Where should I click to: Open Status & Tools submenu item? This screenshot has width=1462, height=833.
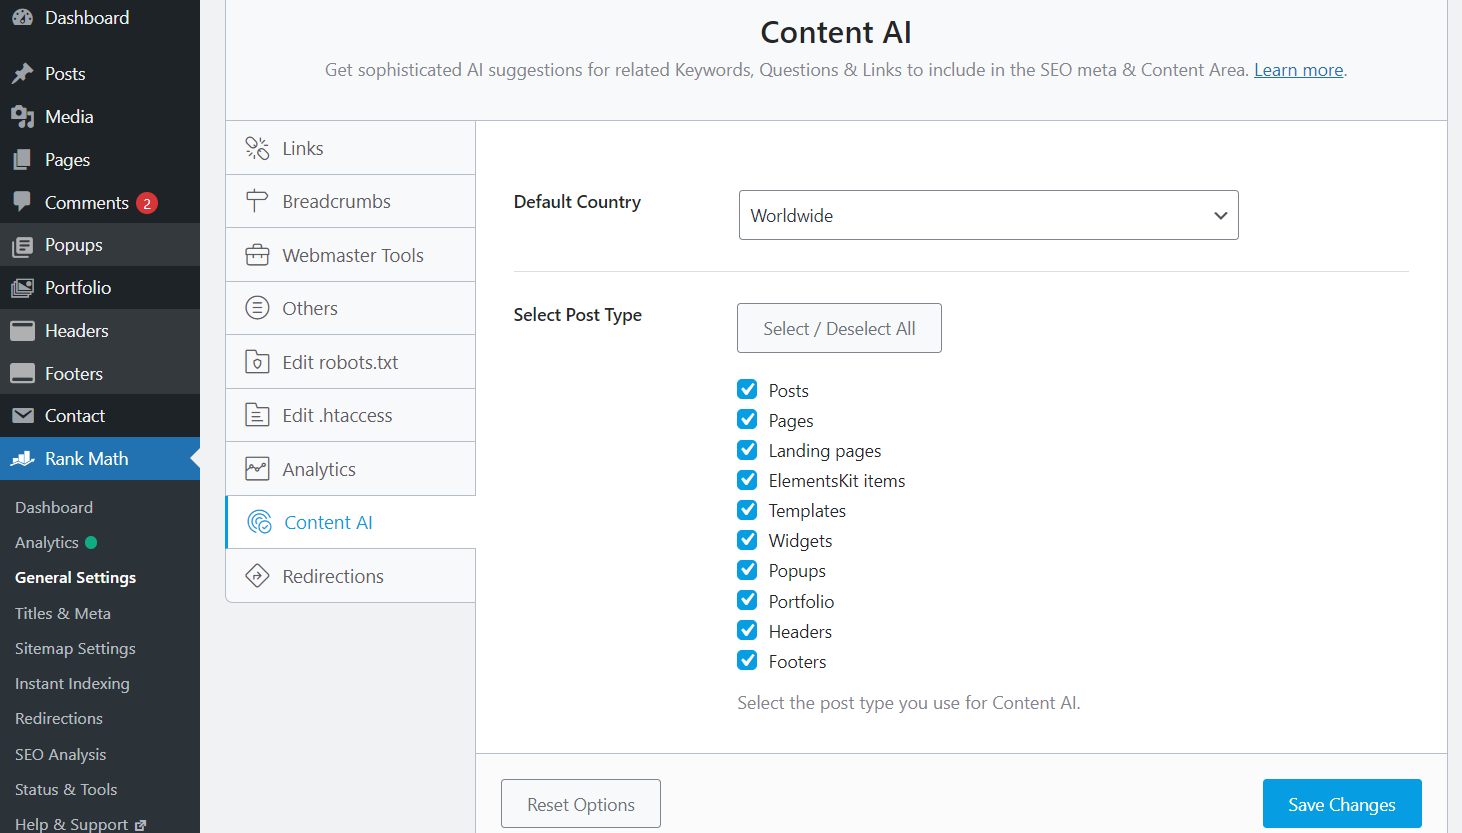pyautogui.click(x=66, y=789)
